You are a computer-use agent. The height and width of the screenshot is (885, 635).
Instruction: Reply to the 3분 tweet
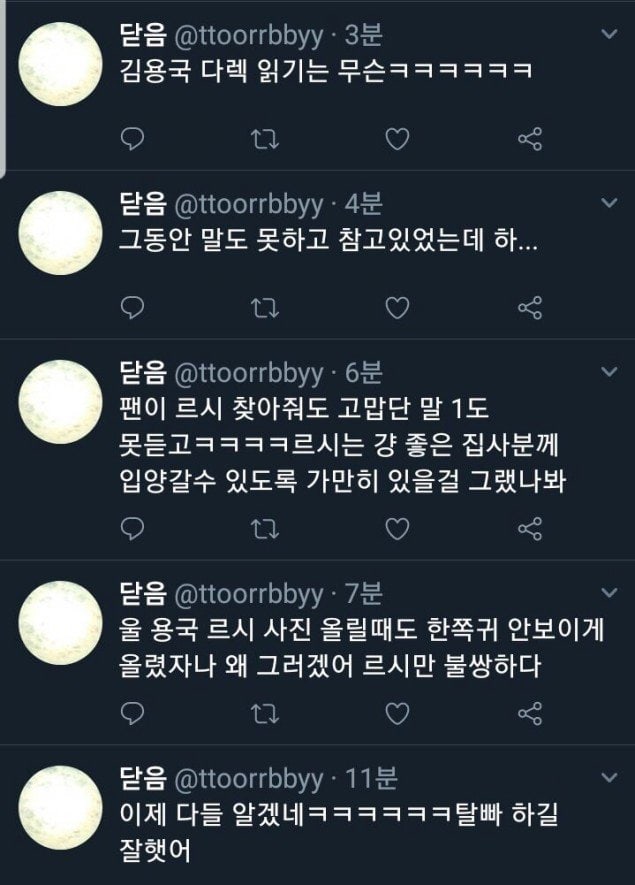[x=132, y=140]
